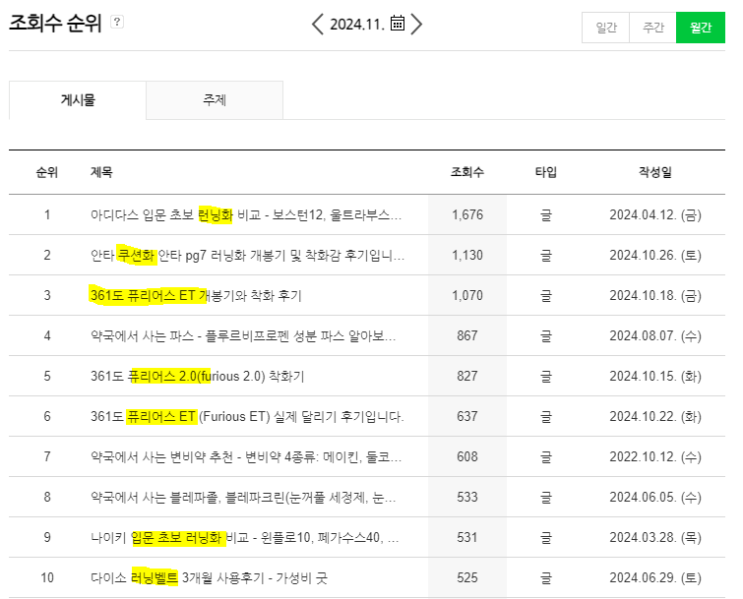Click view count 1,676

coord(468,215)
